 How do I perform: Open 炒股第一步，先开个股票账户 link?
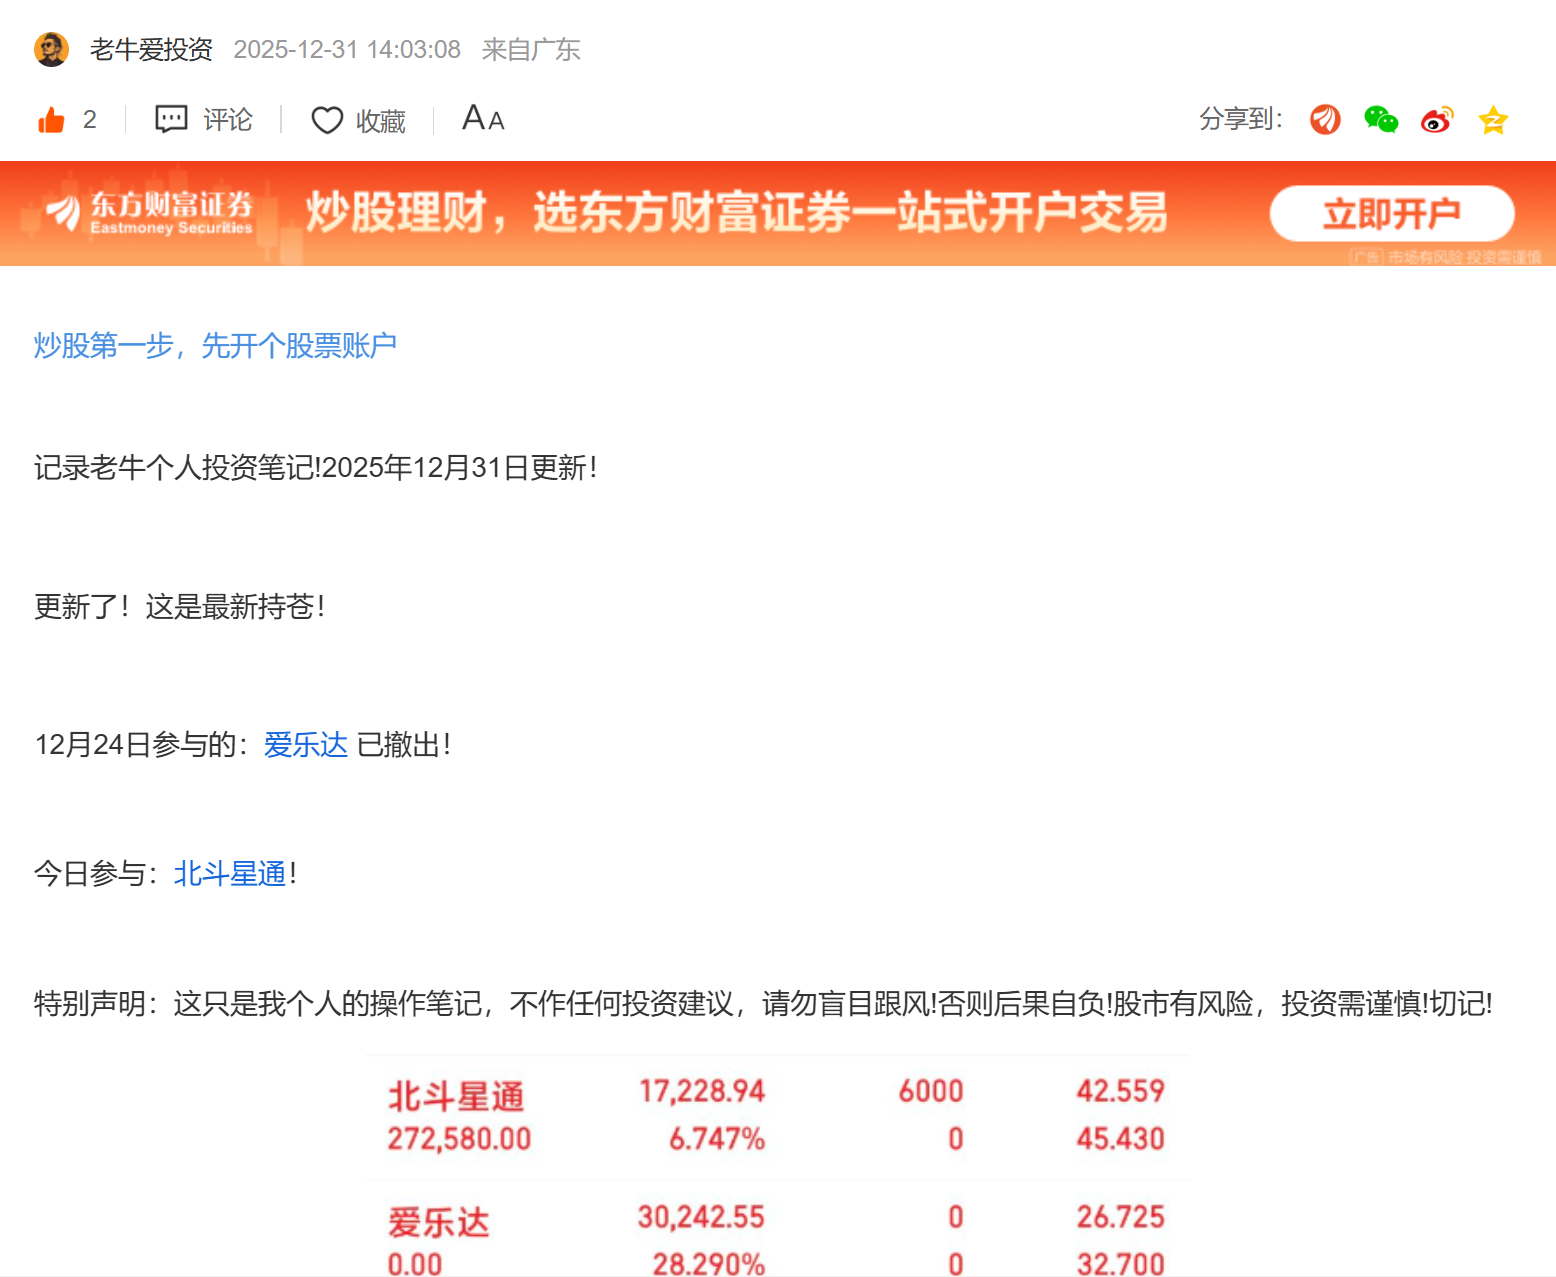point(215,345)
